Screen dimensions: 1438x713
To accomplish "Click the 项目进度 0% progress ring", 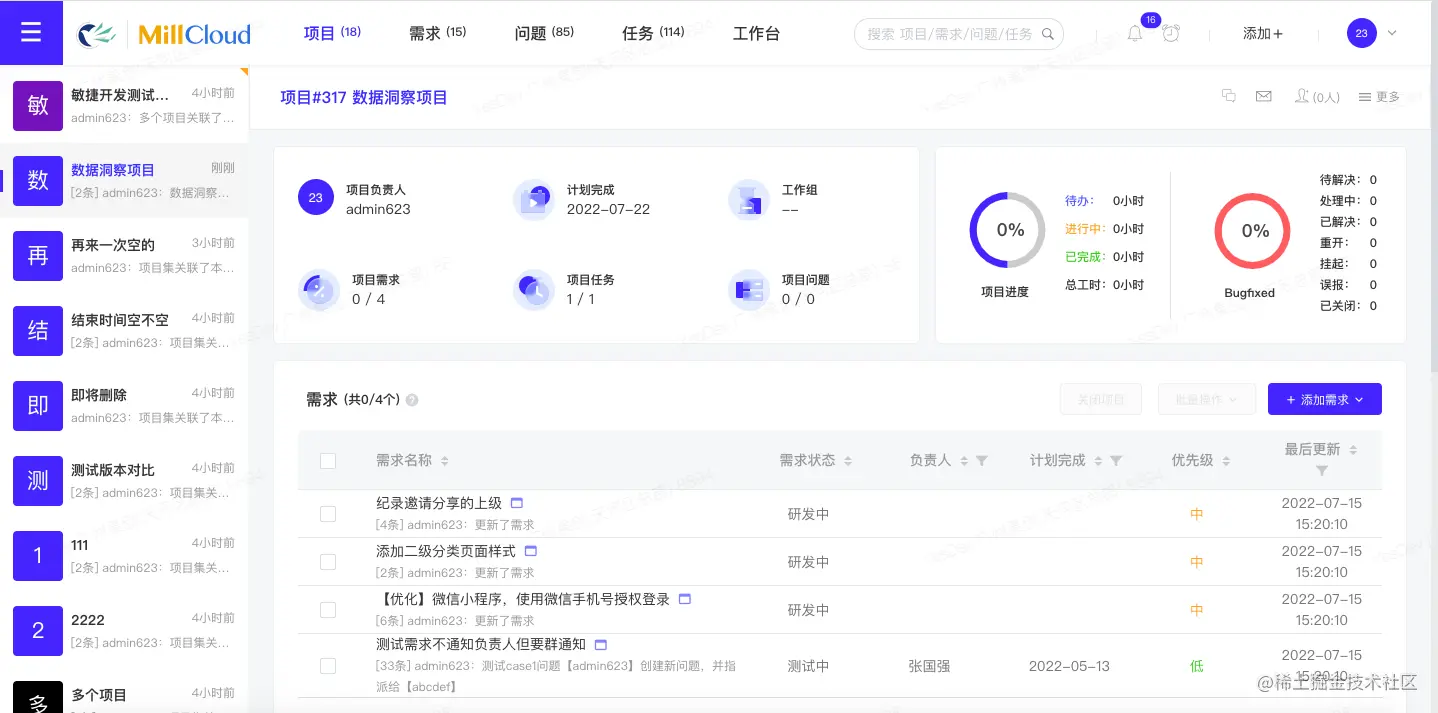I will (x=1007, y=230).
